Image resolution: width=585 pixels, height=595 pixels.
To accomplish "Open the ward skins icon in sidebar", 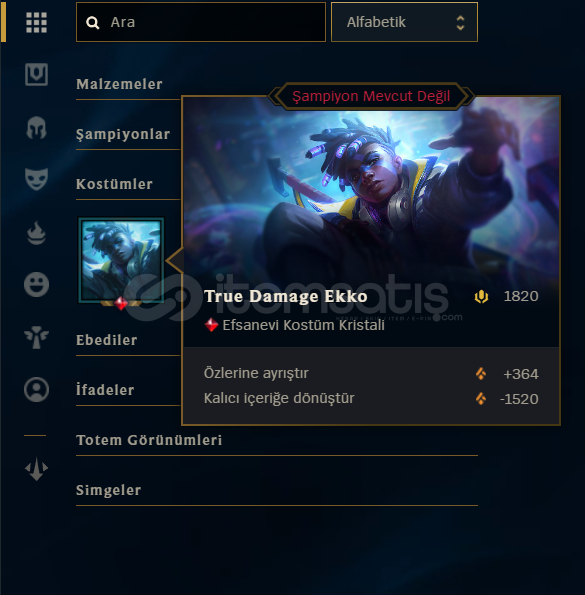I will (36, 337).
